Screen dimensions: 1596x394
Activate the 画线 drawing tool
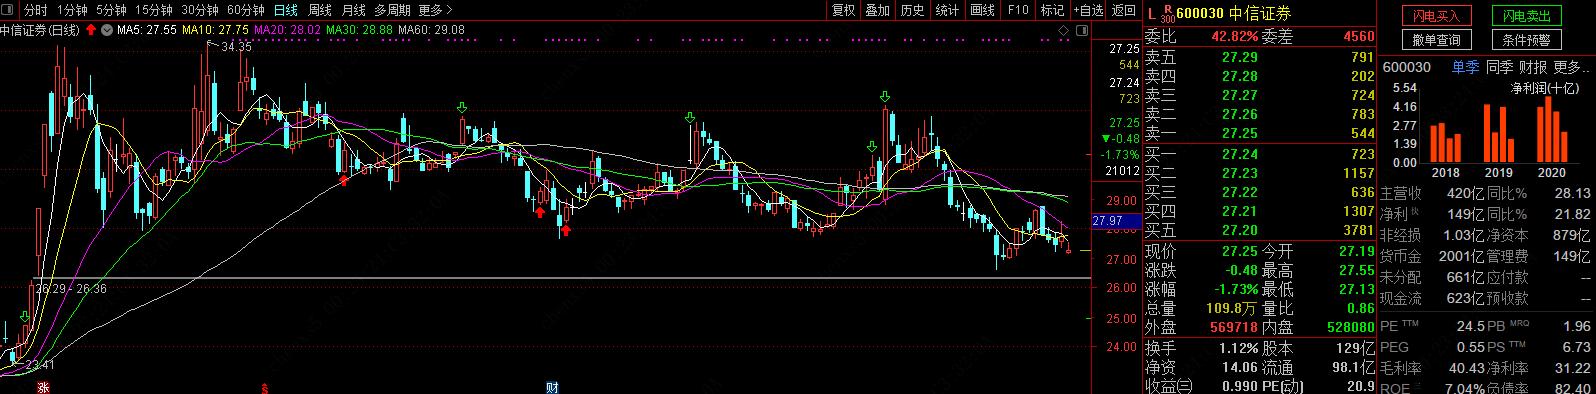(x=983, y=10)
